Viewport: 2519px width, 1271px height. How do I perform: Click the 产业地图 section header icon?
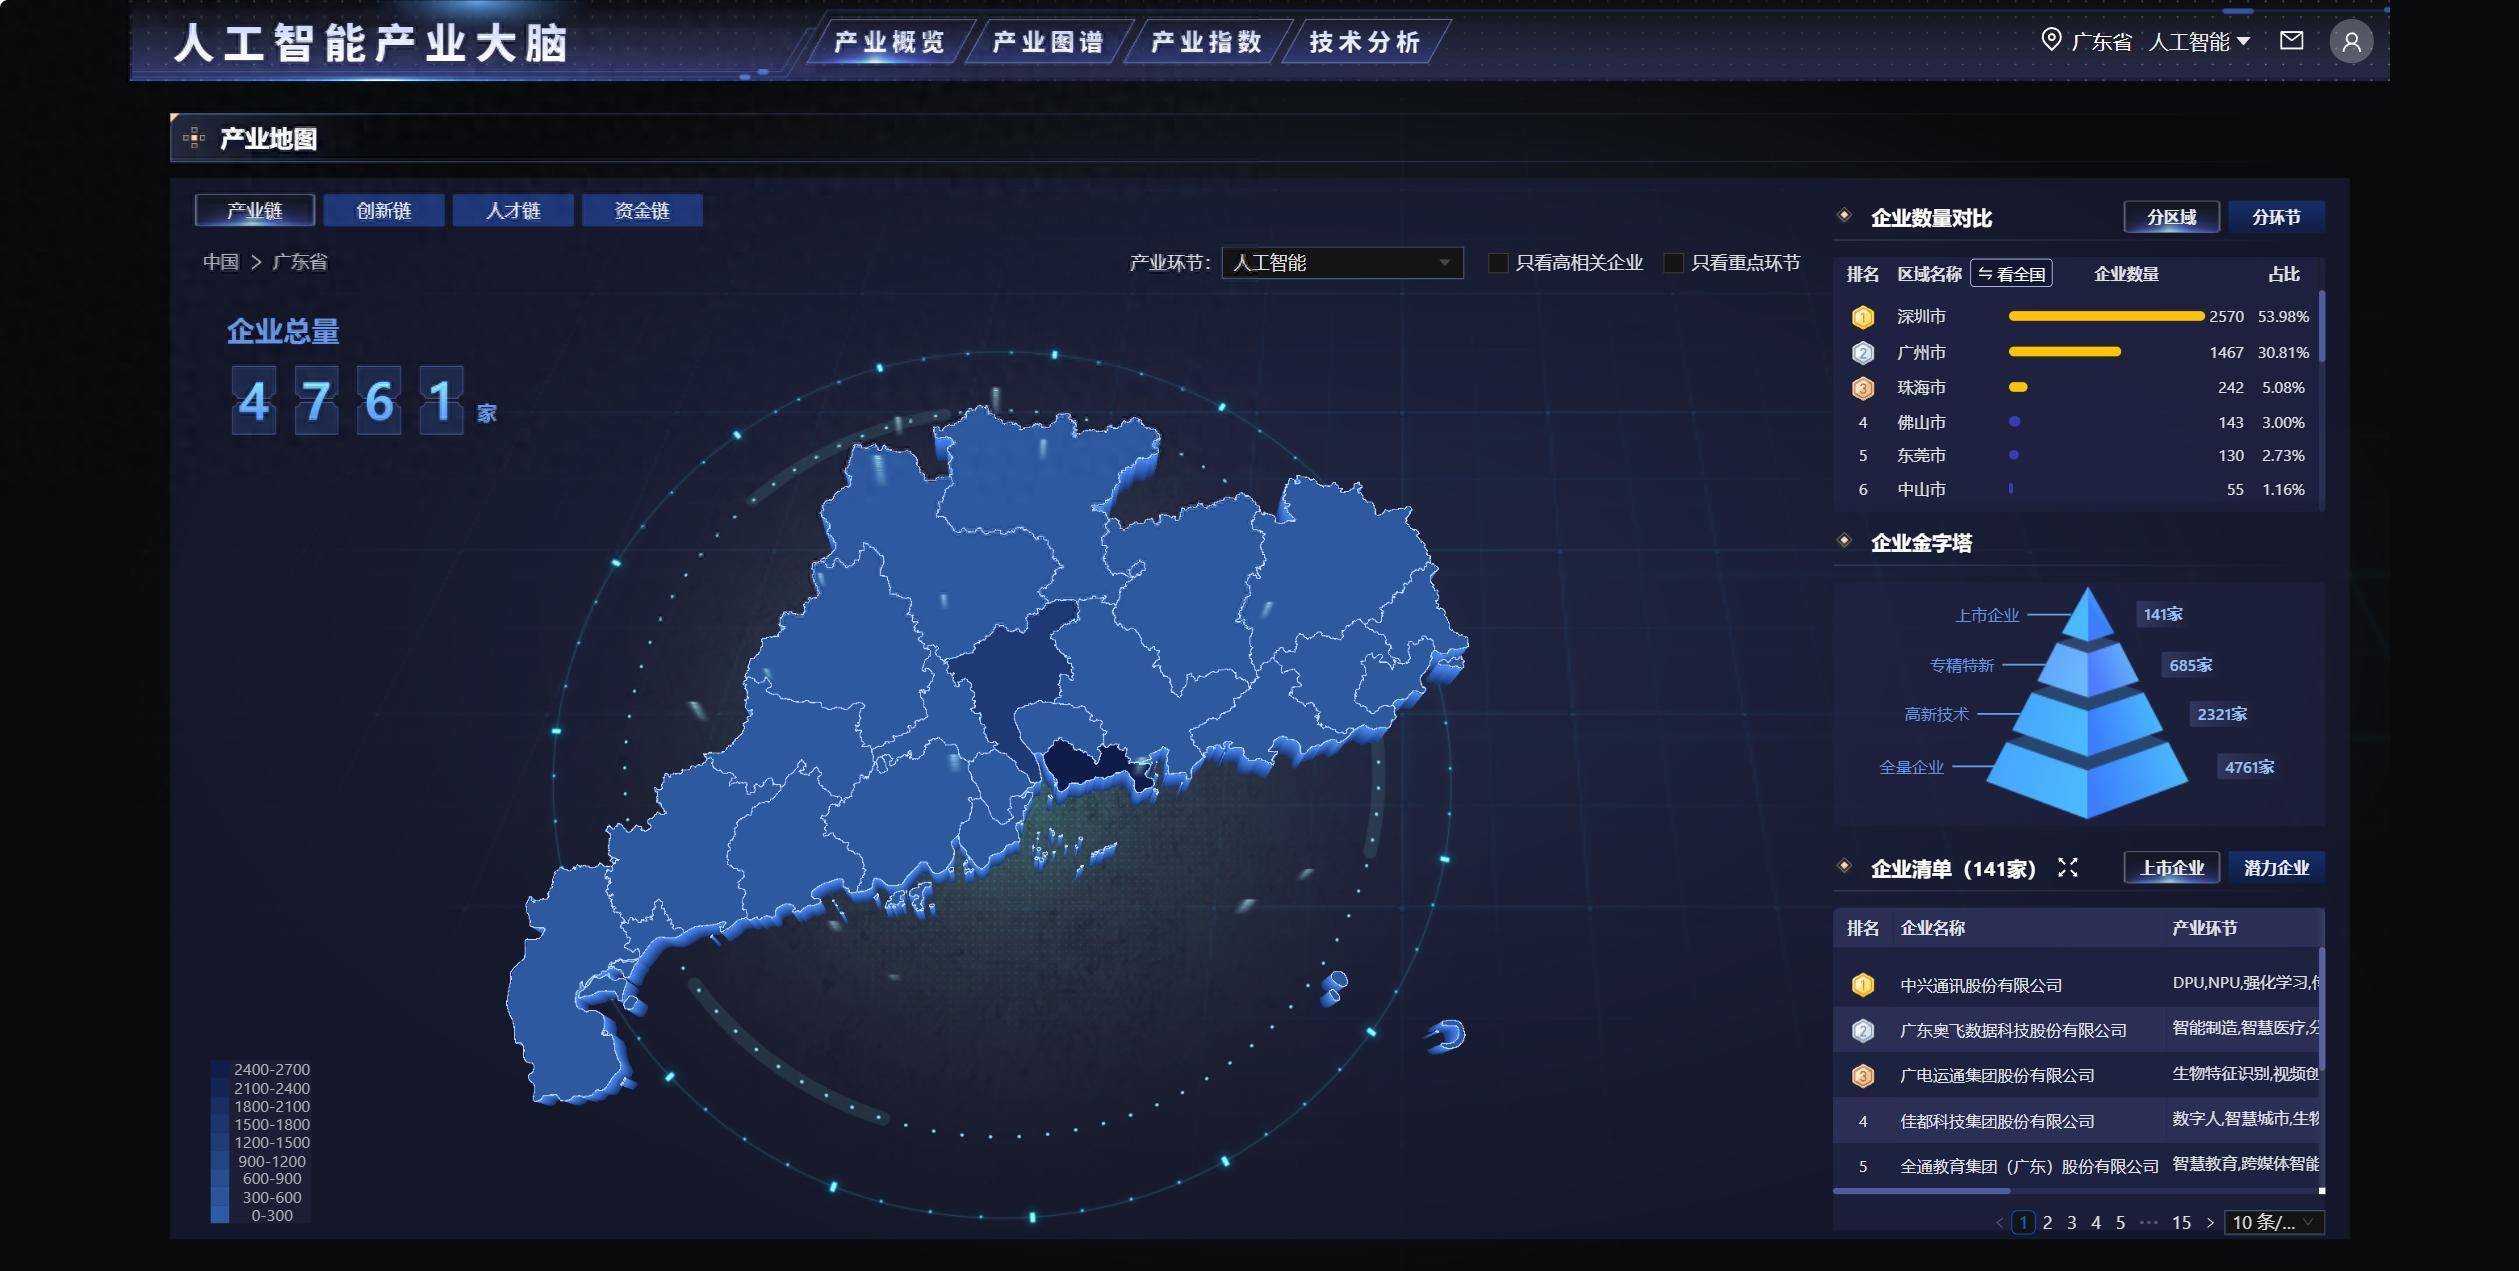pos(195,138)
